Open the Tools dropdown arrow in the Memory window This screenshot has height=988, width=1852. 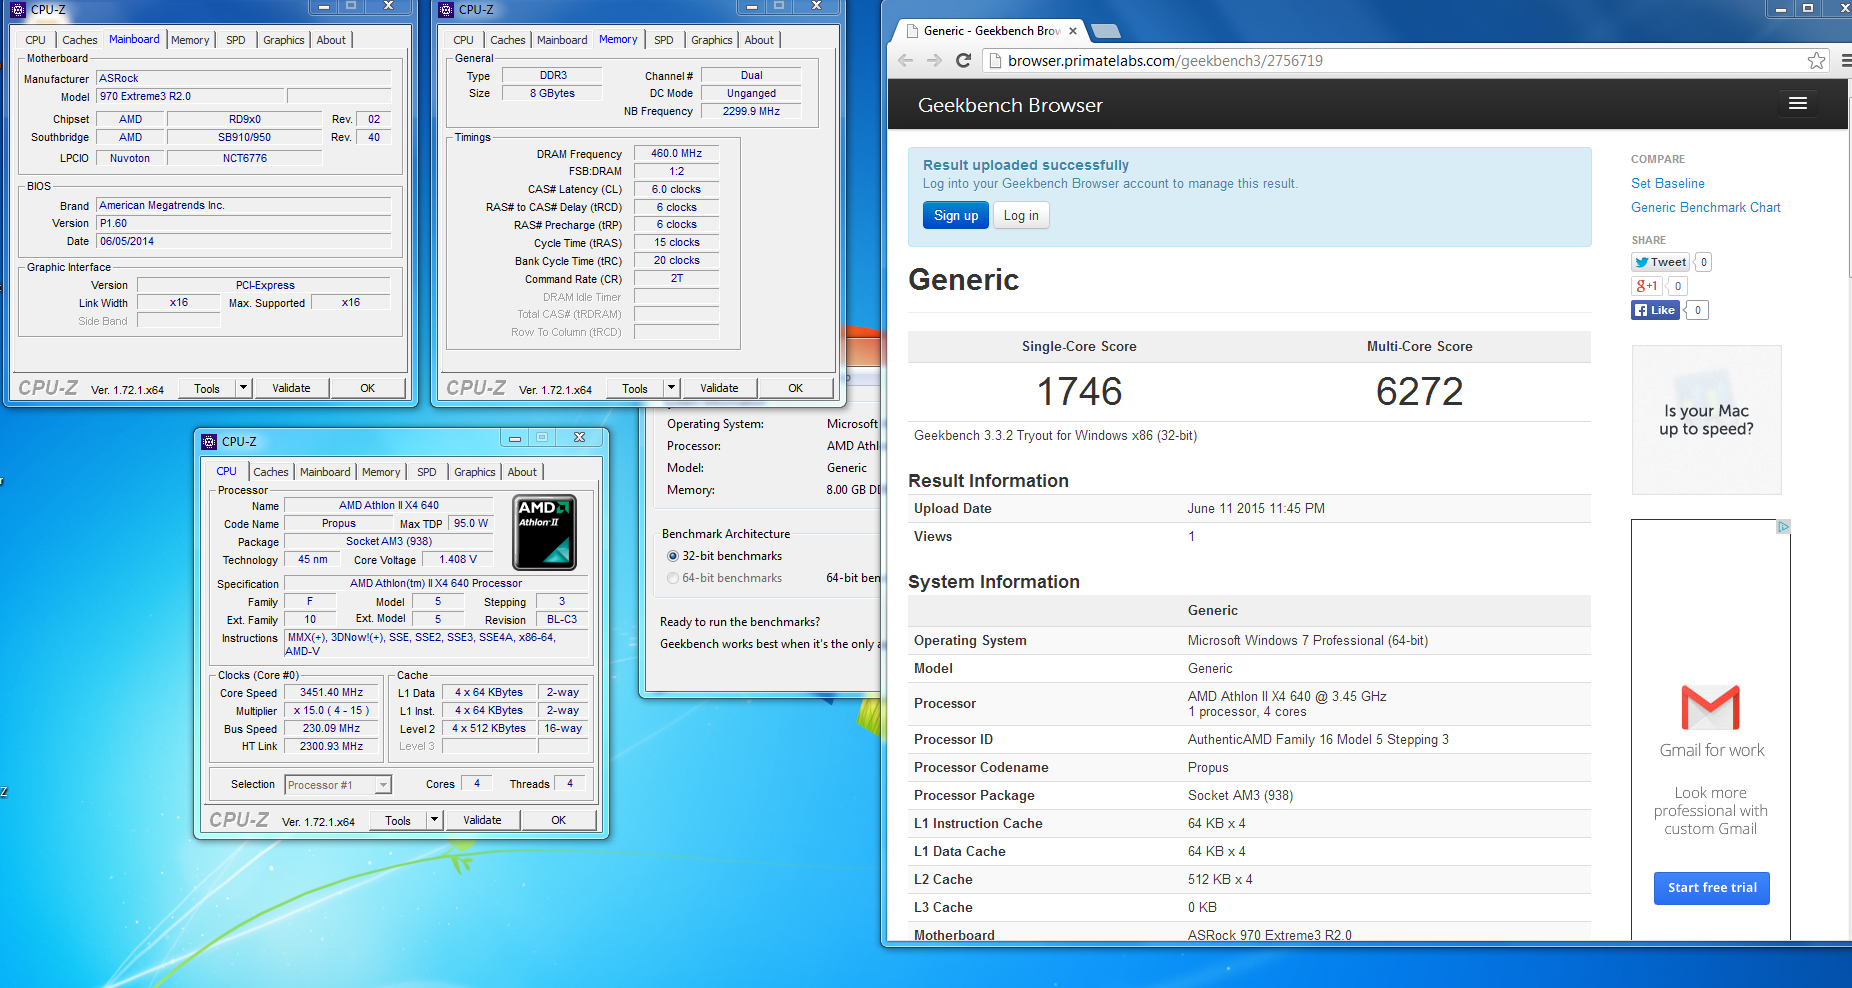pos(671,388)
